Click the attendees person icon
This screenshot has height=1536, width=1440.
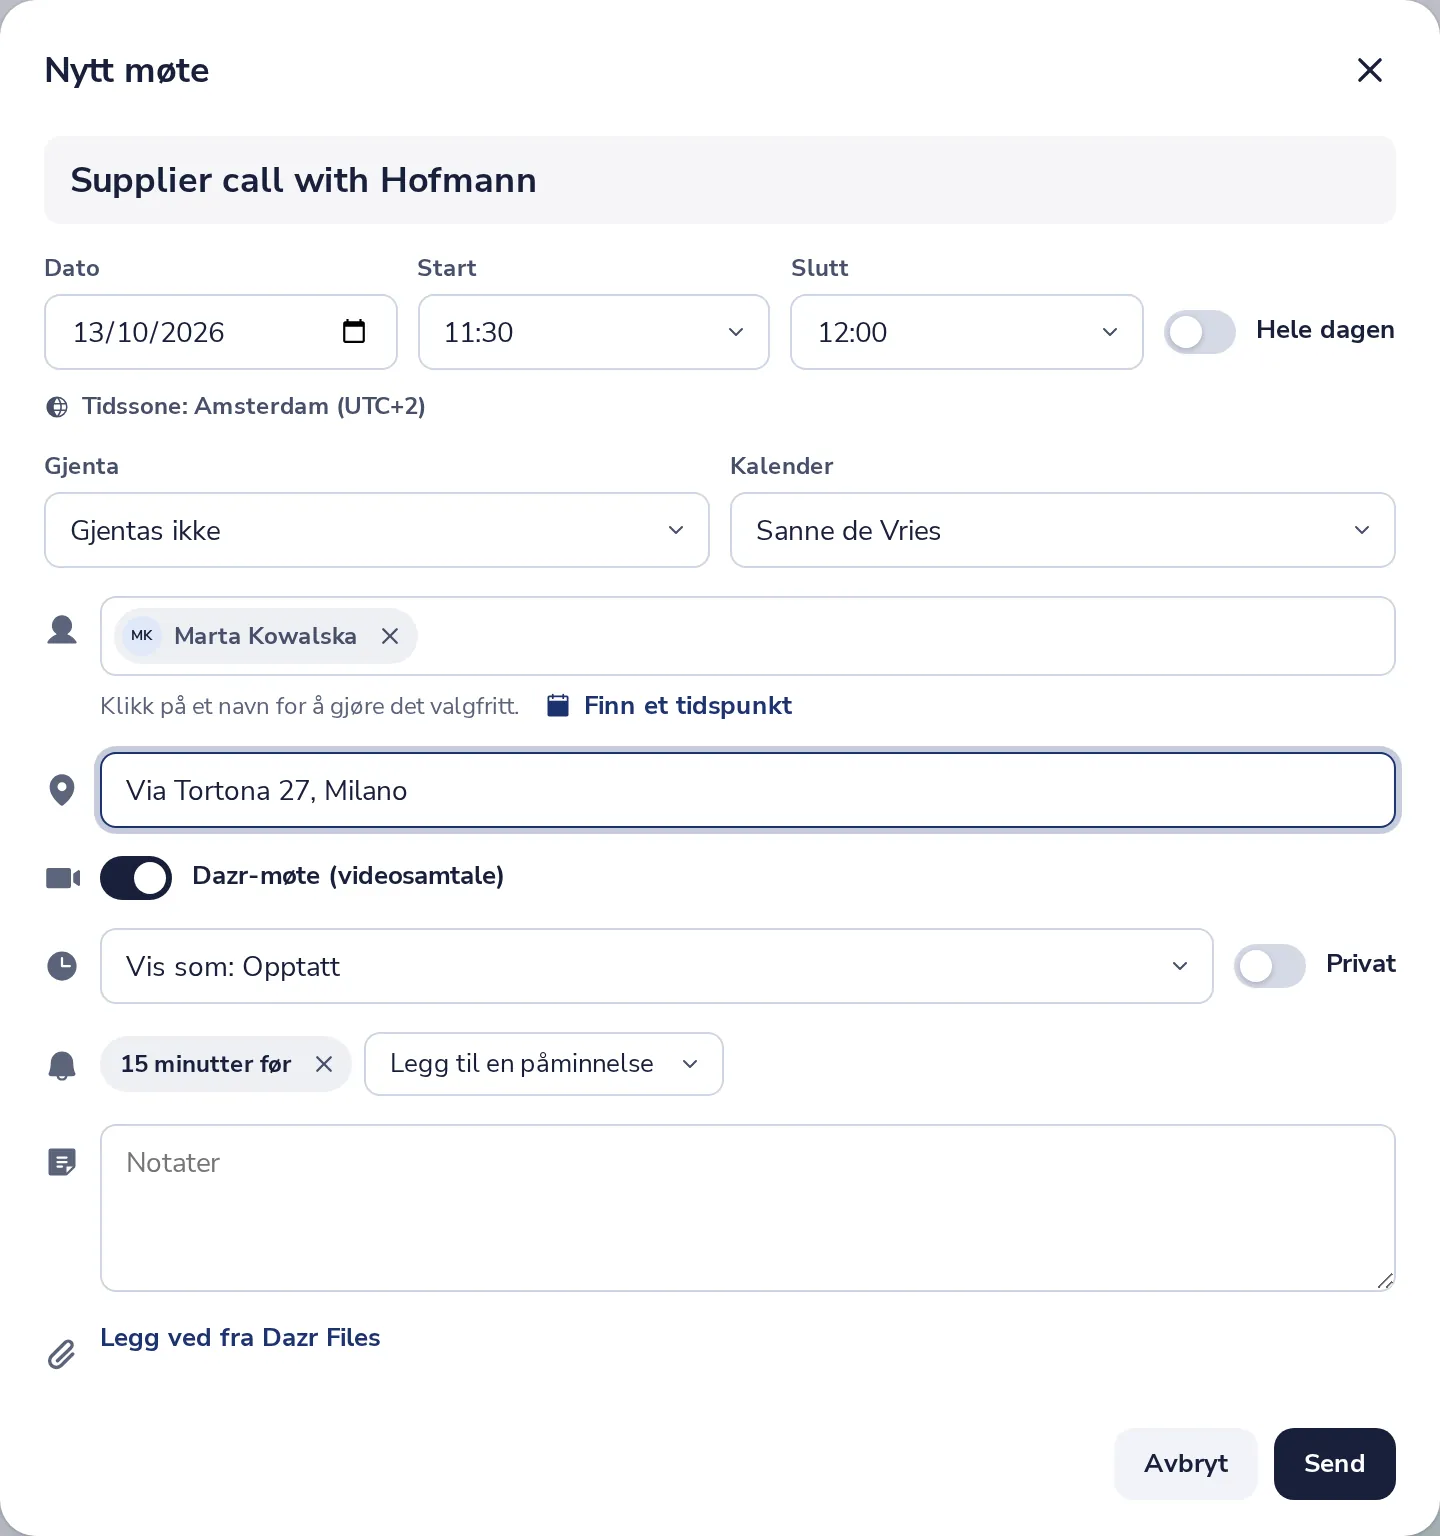click(62, 630)
